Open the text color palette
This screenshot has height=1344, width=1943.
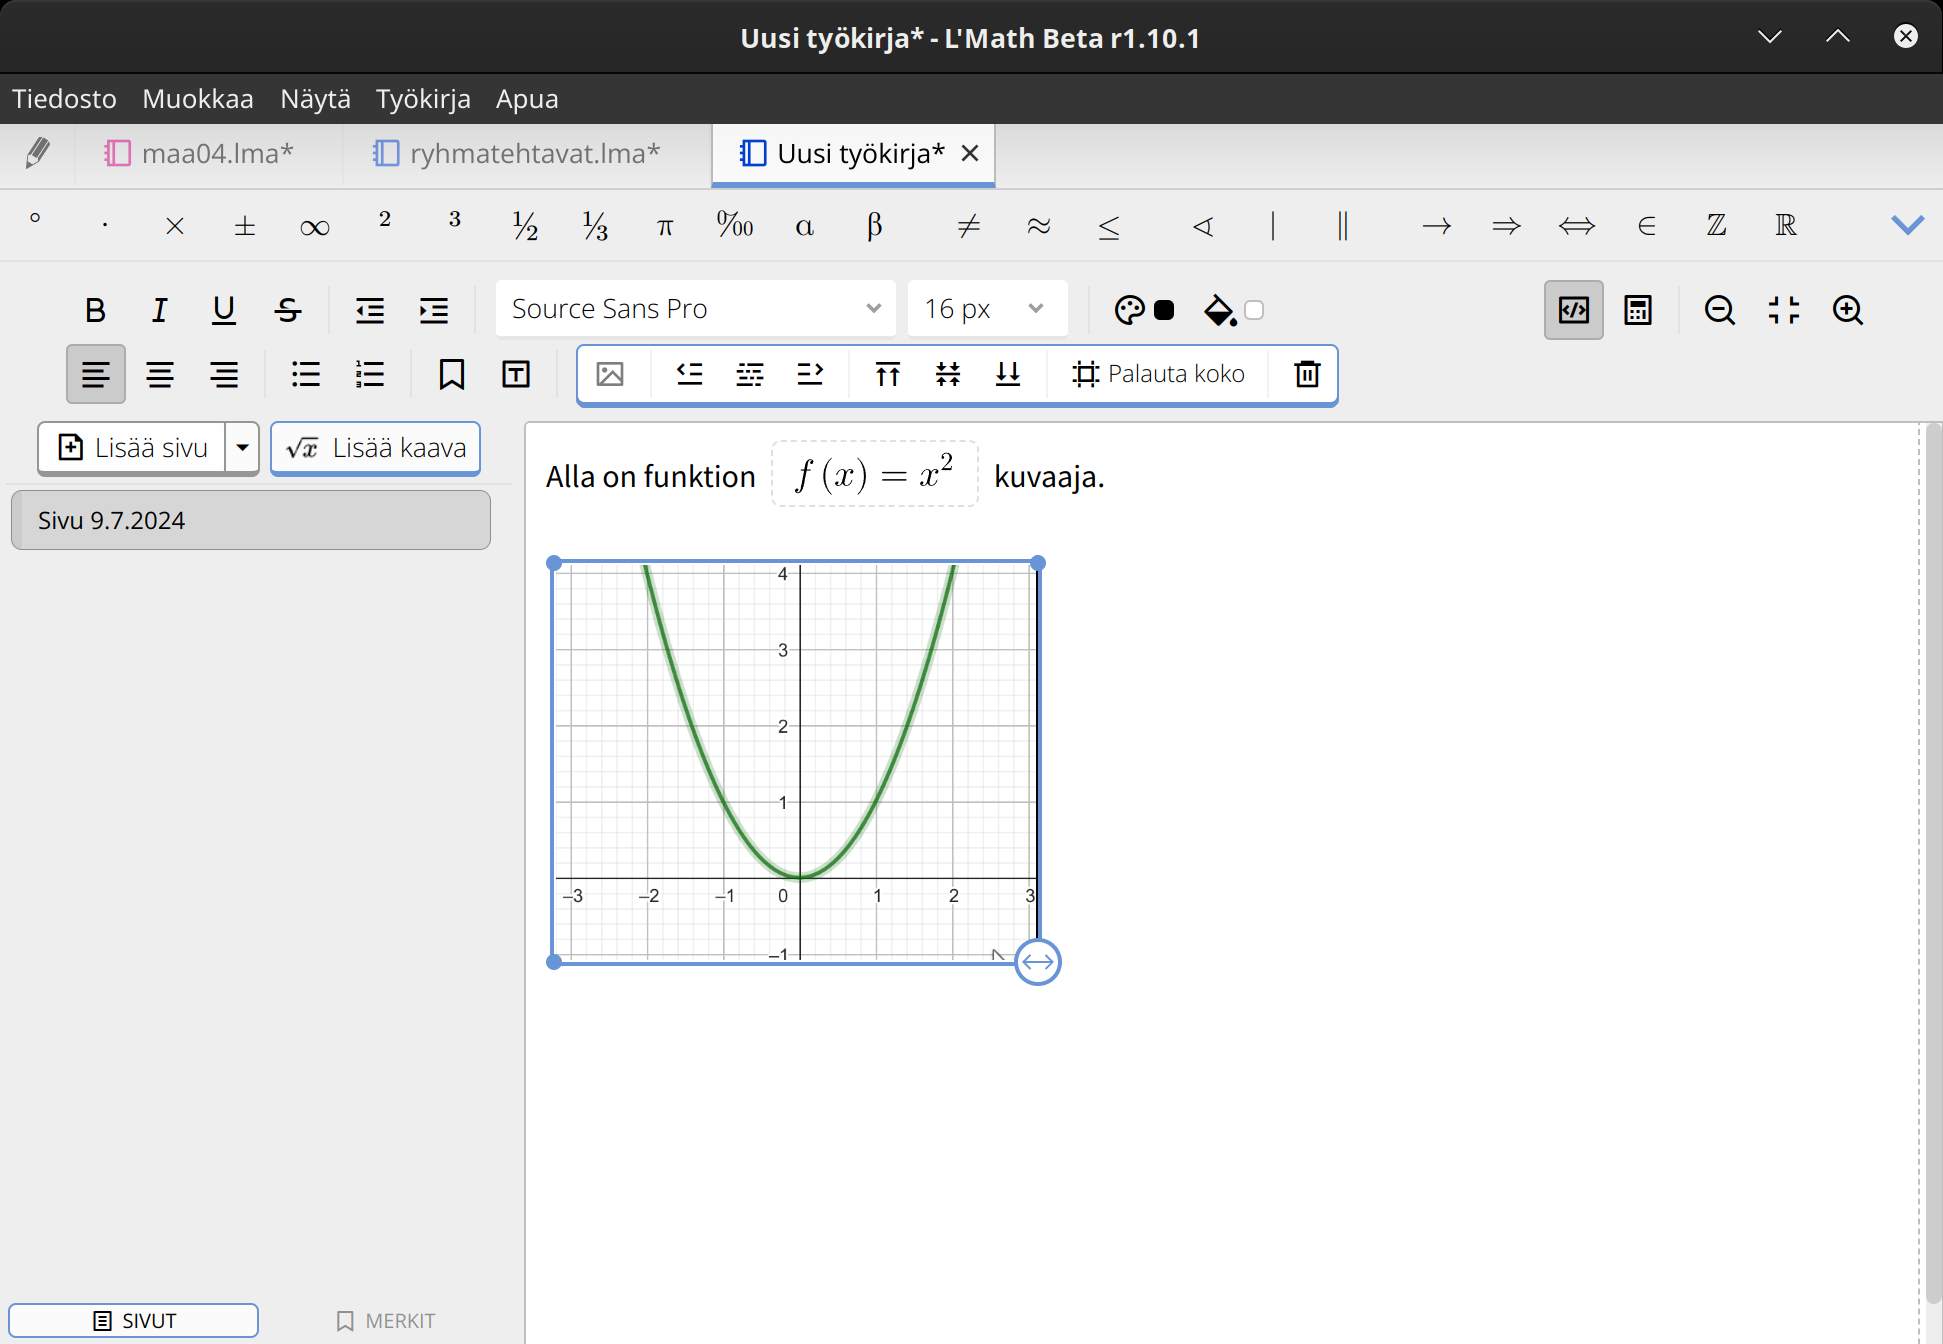click(1129, 310)
